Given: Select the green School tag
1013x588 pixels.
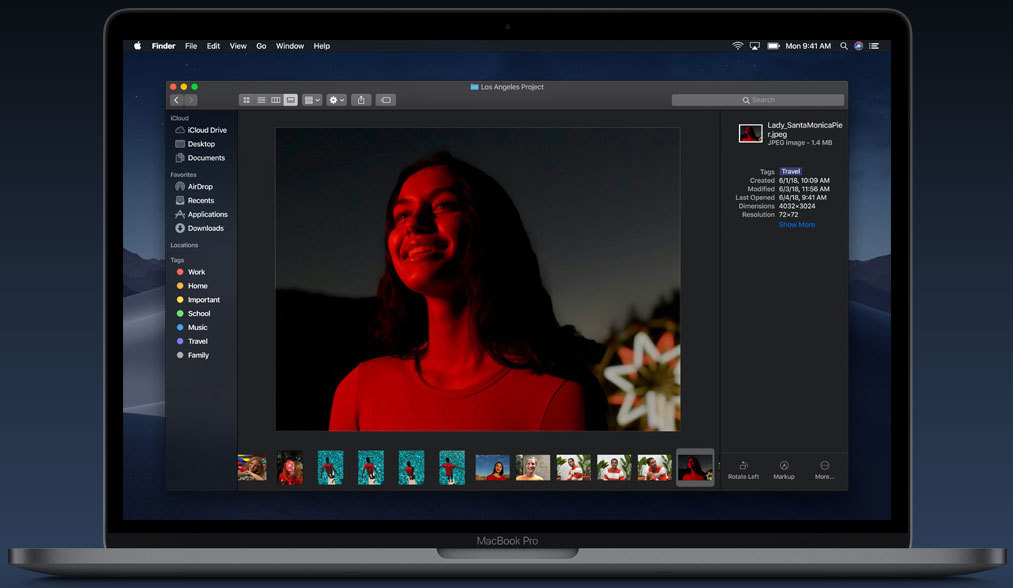Looking at the screenshot, I should [x=193, y=313].
